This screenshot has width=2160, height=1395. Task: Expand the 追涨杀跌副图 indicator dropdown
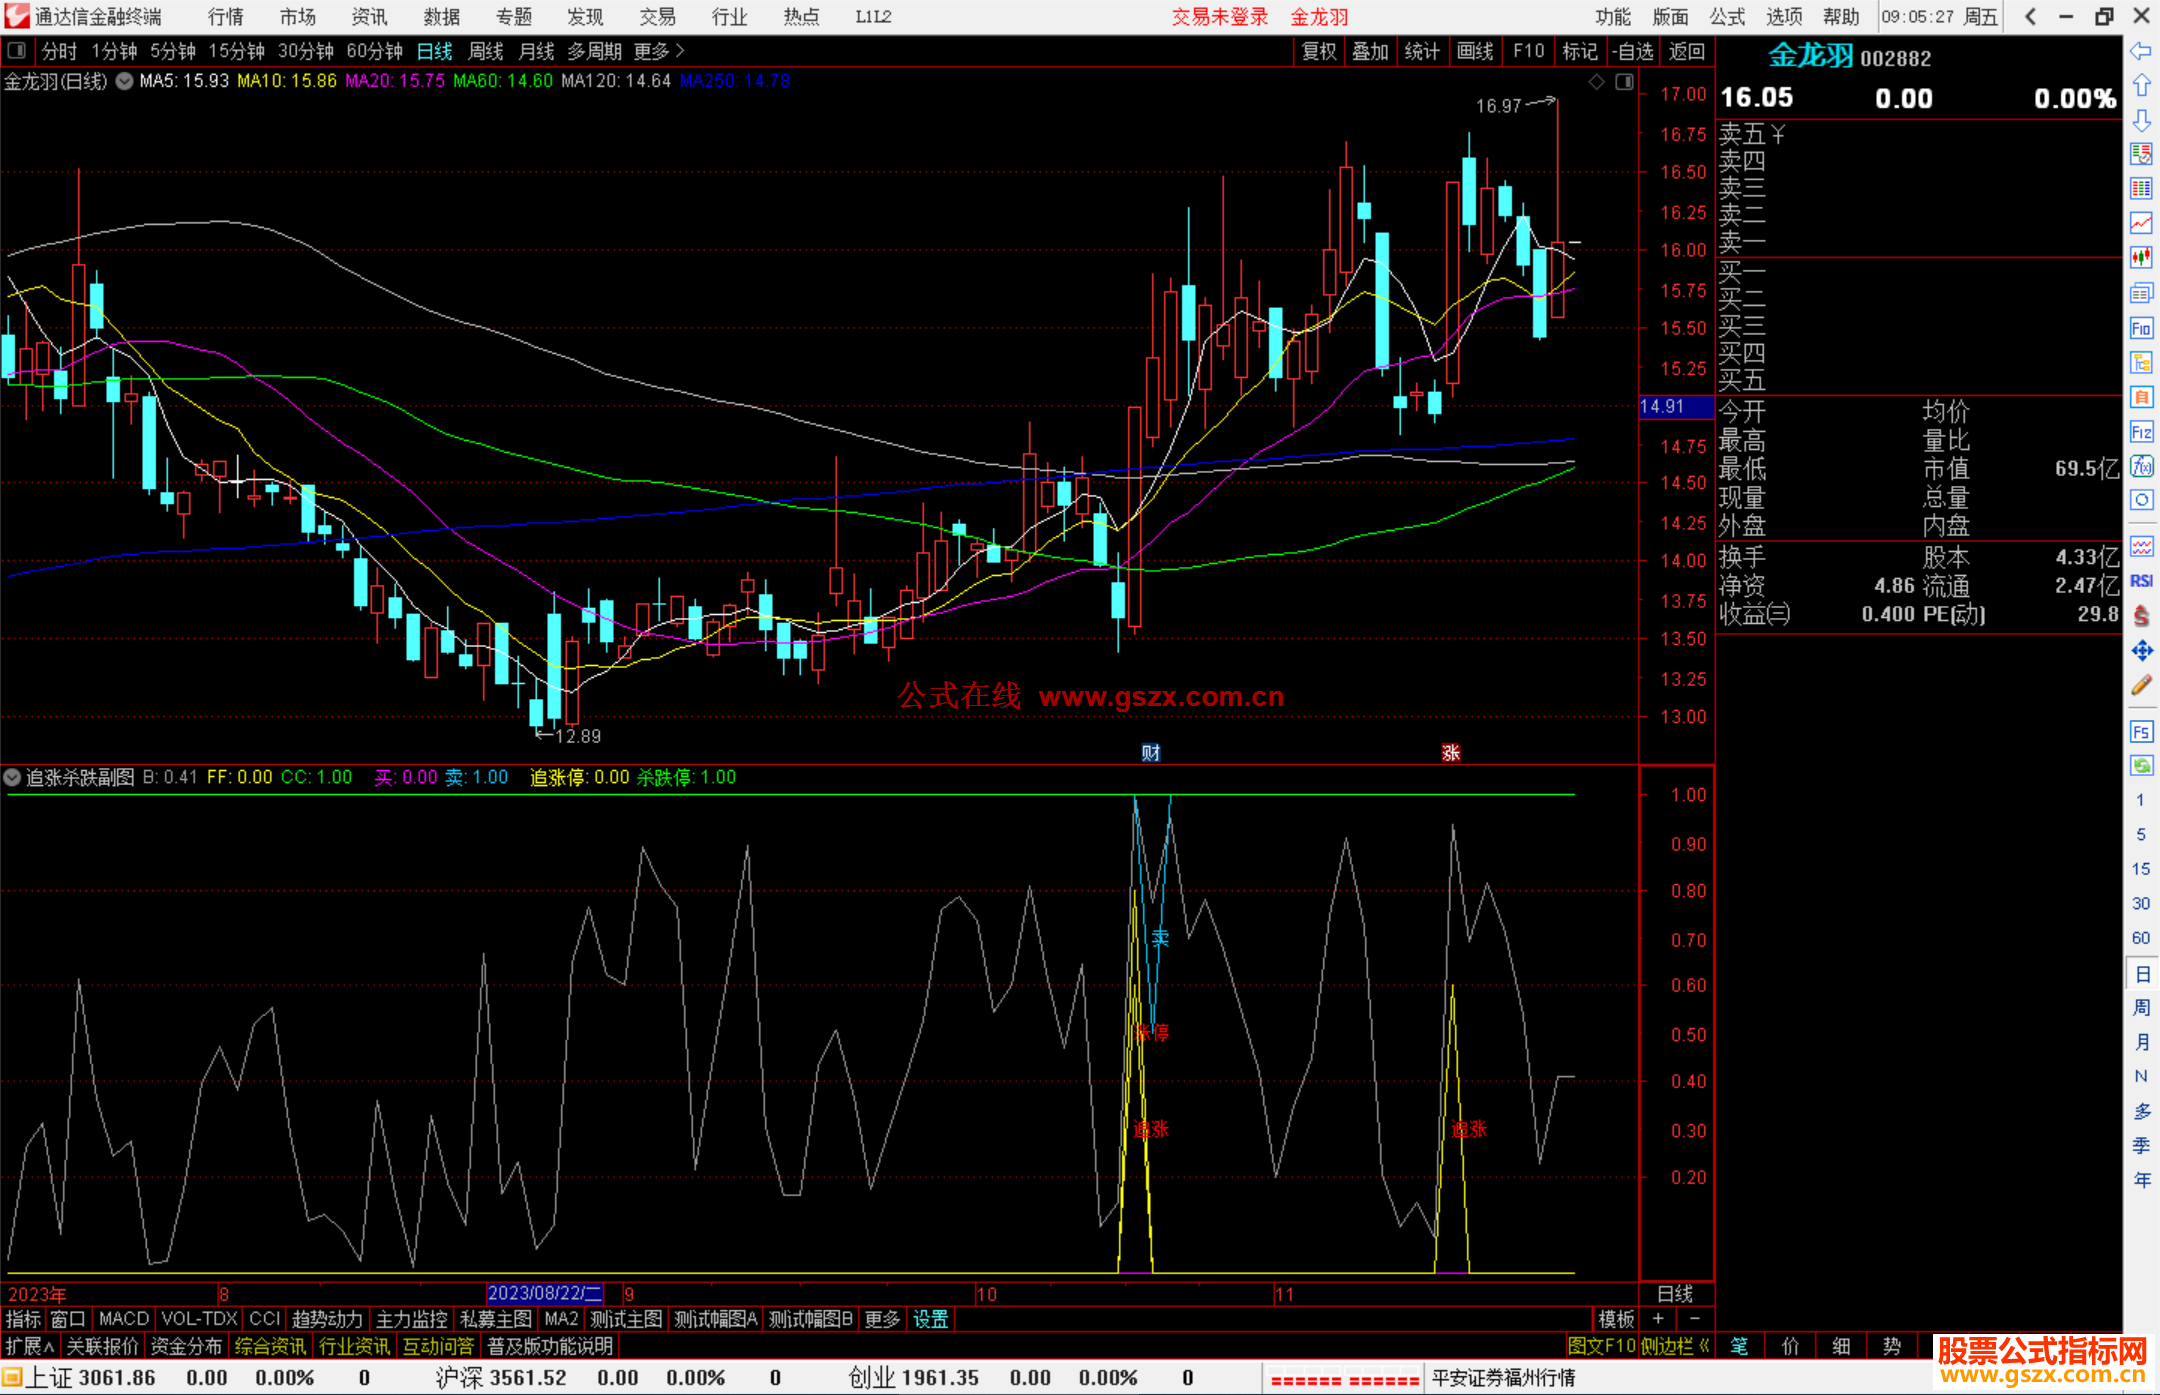coord(12,777)
